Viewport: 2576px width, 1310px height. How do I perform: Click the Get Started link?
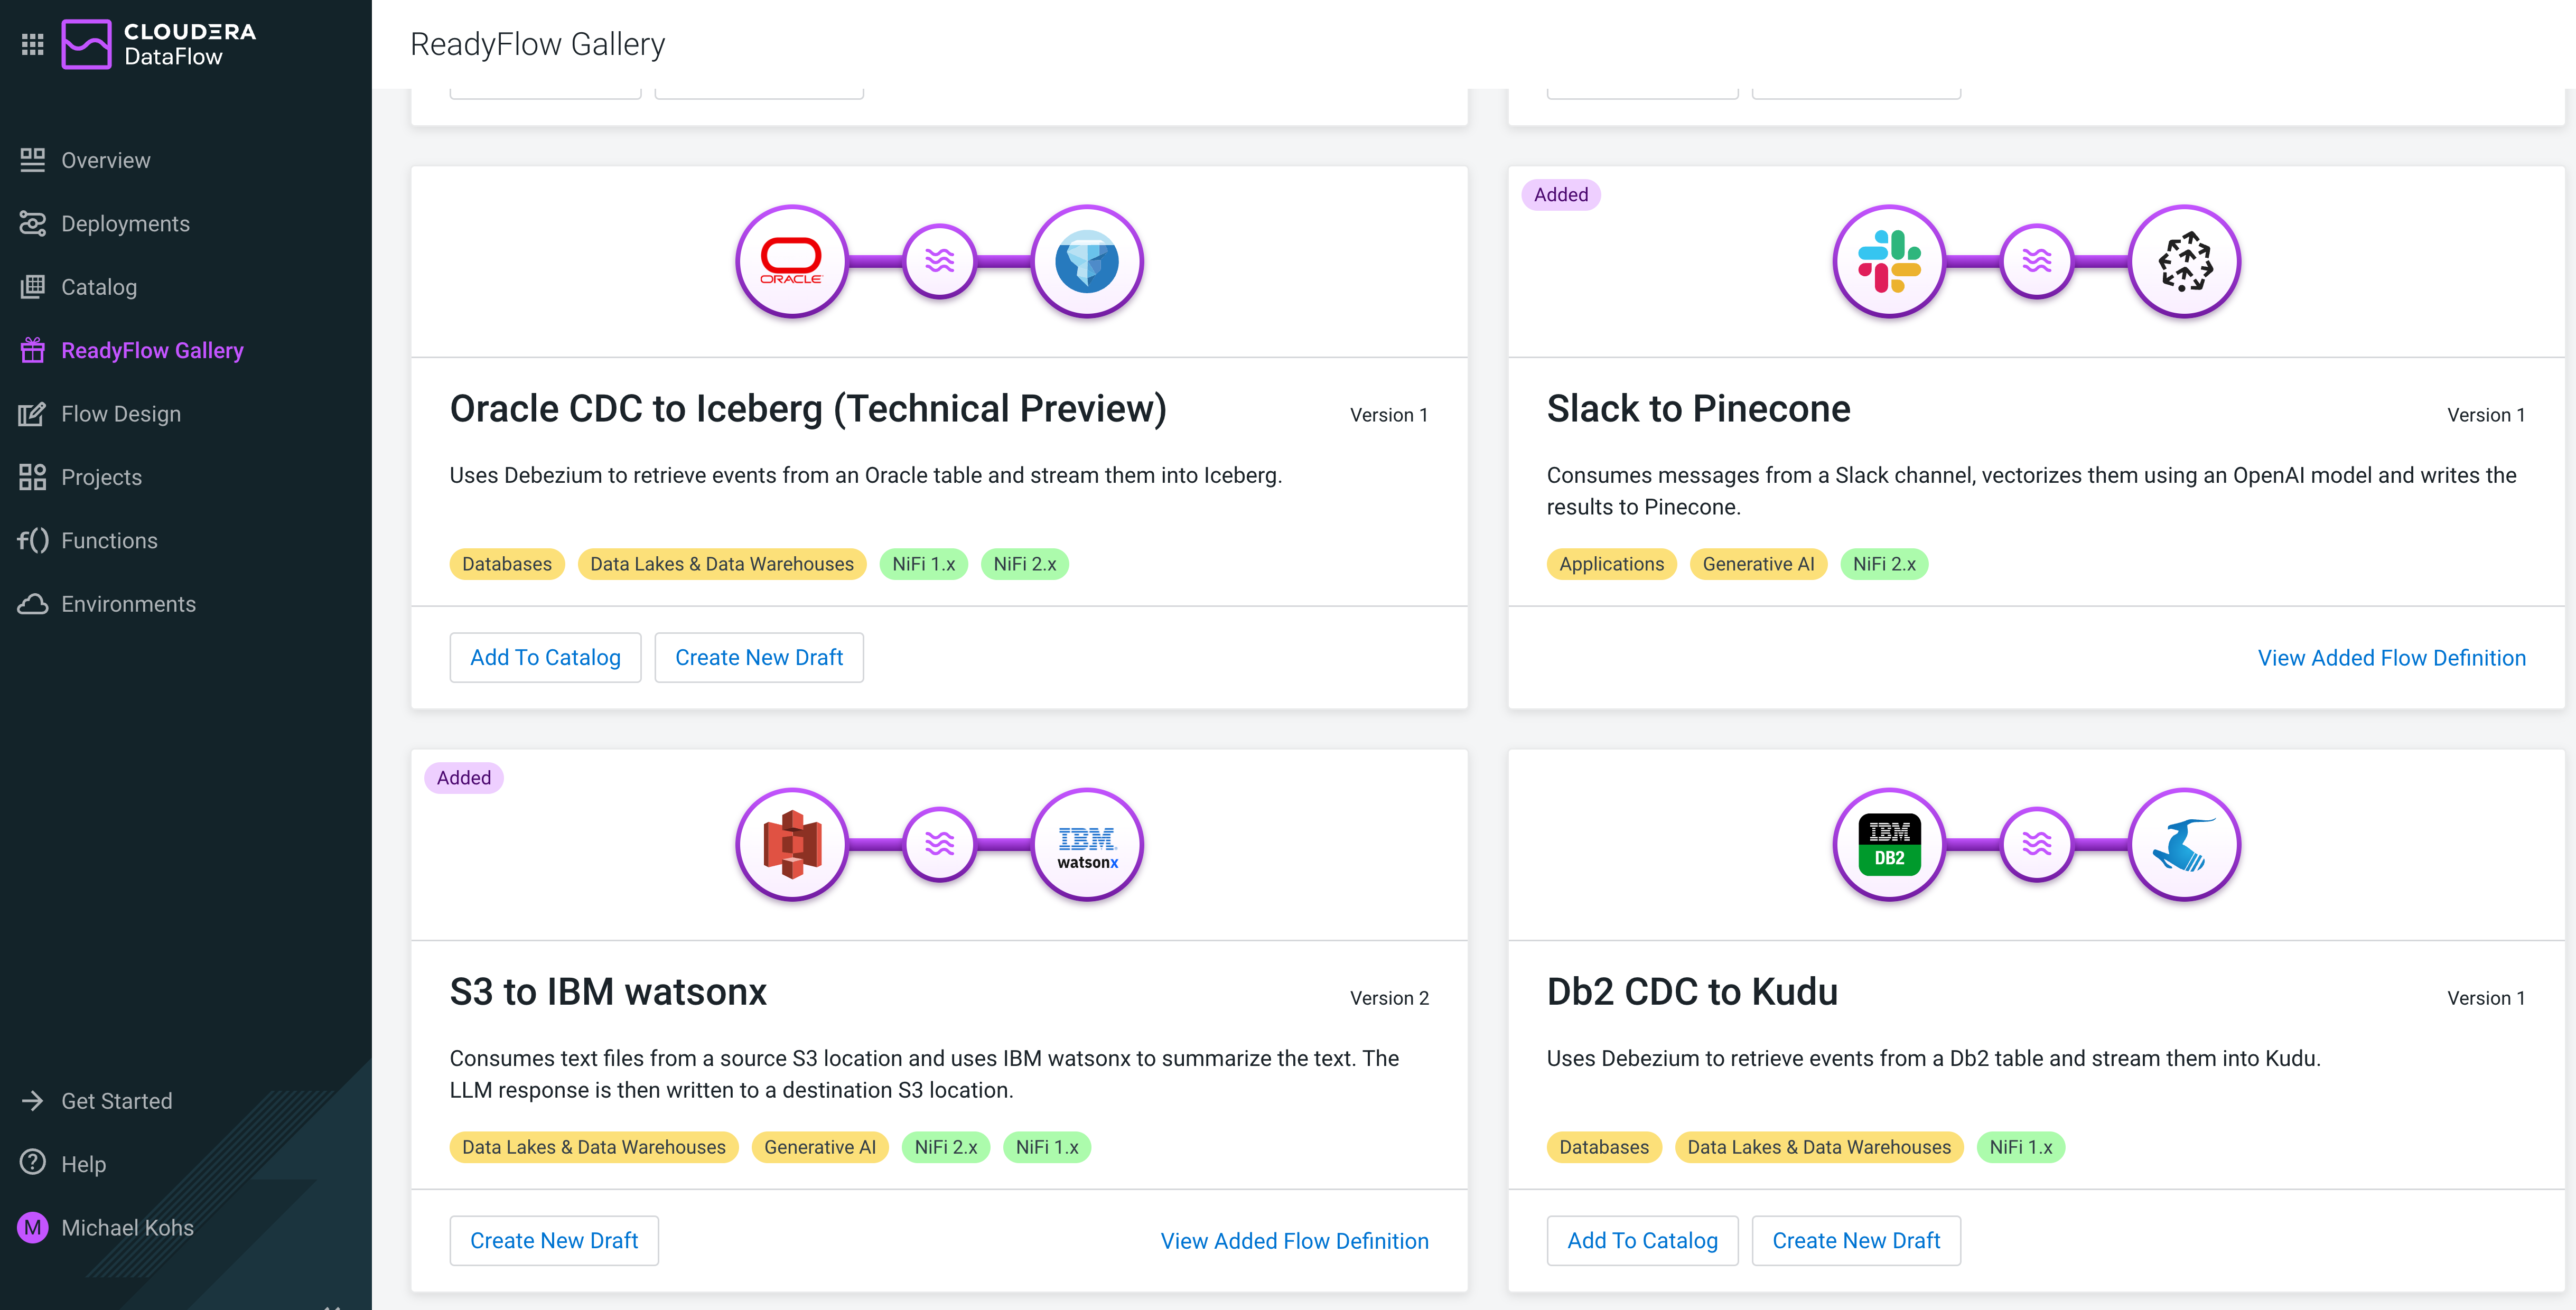117,1101
